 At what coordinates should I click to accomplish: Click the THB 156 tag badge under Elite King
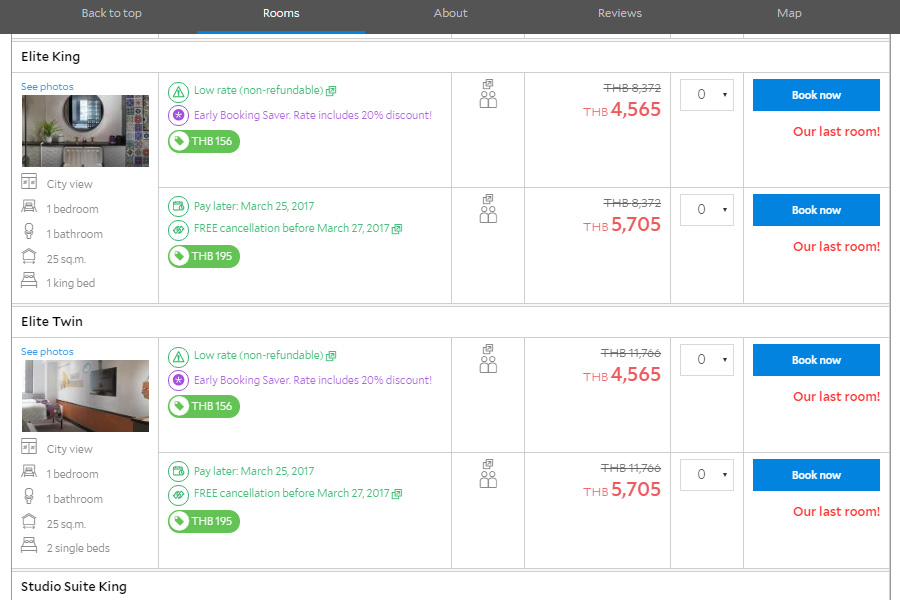(x=204, y=142)
